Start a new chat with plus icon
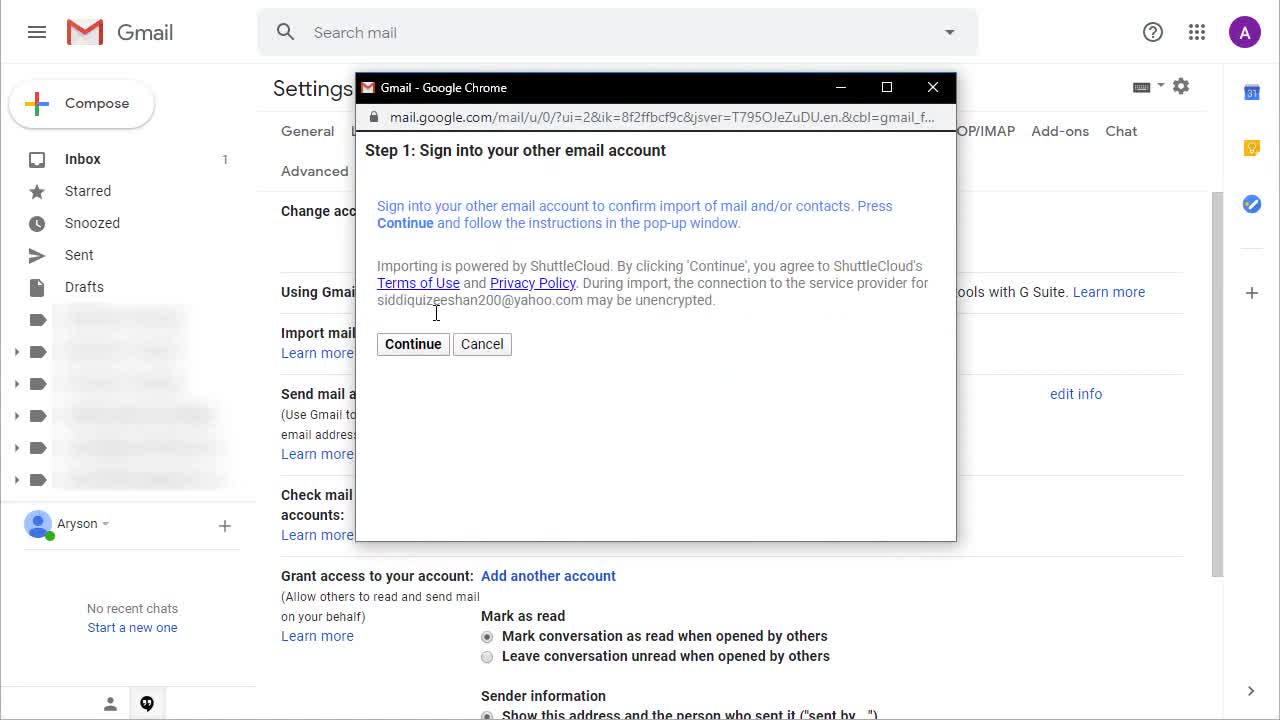Image resolution: width=1280 pixels, height=720 pixels. [225, 526]
